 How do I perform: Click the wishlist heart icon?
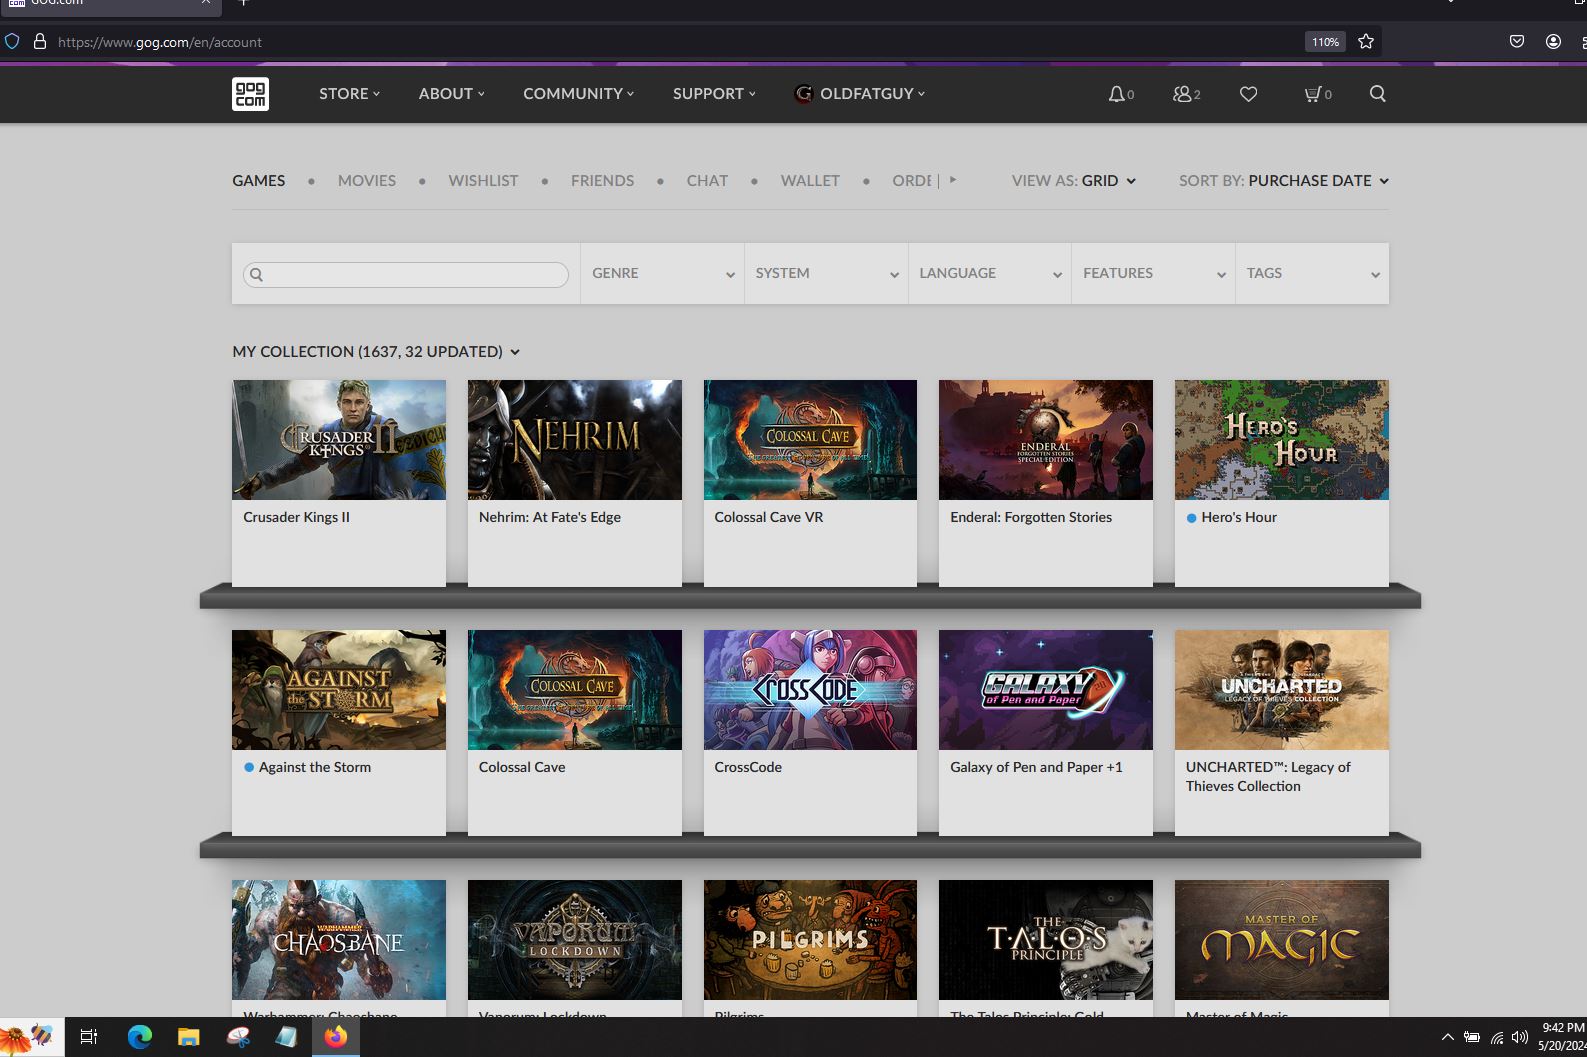tap(1248, 94)
